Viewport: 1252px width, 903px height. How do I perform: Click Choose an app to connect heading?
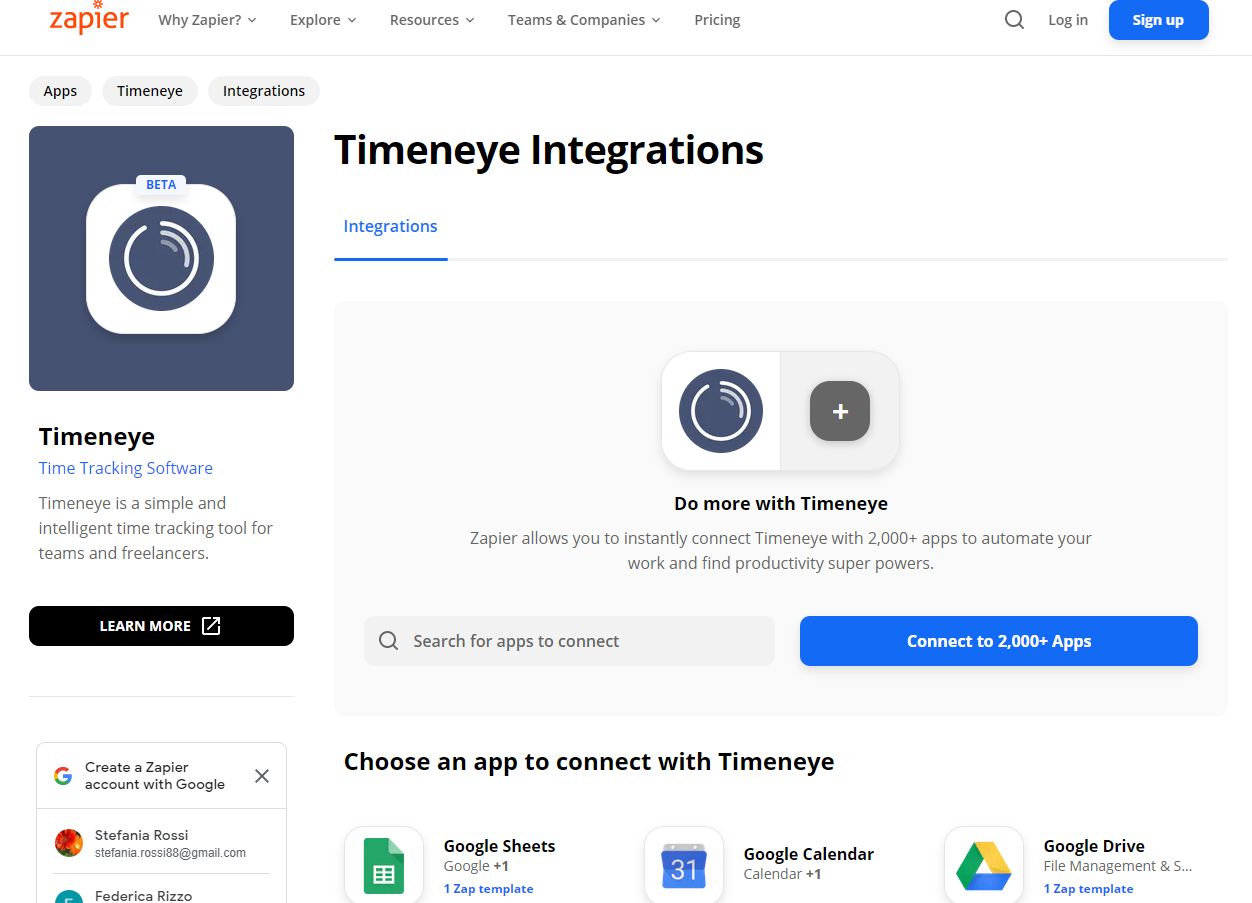[589, 762]
